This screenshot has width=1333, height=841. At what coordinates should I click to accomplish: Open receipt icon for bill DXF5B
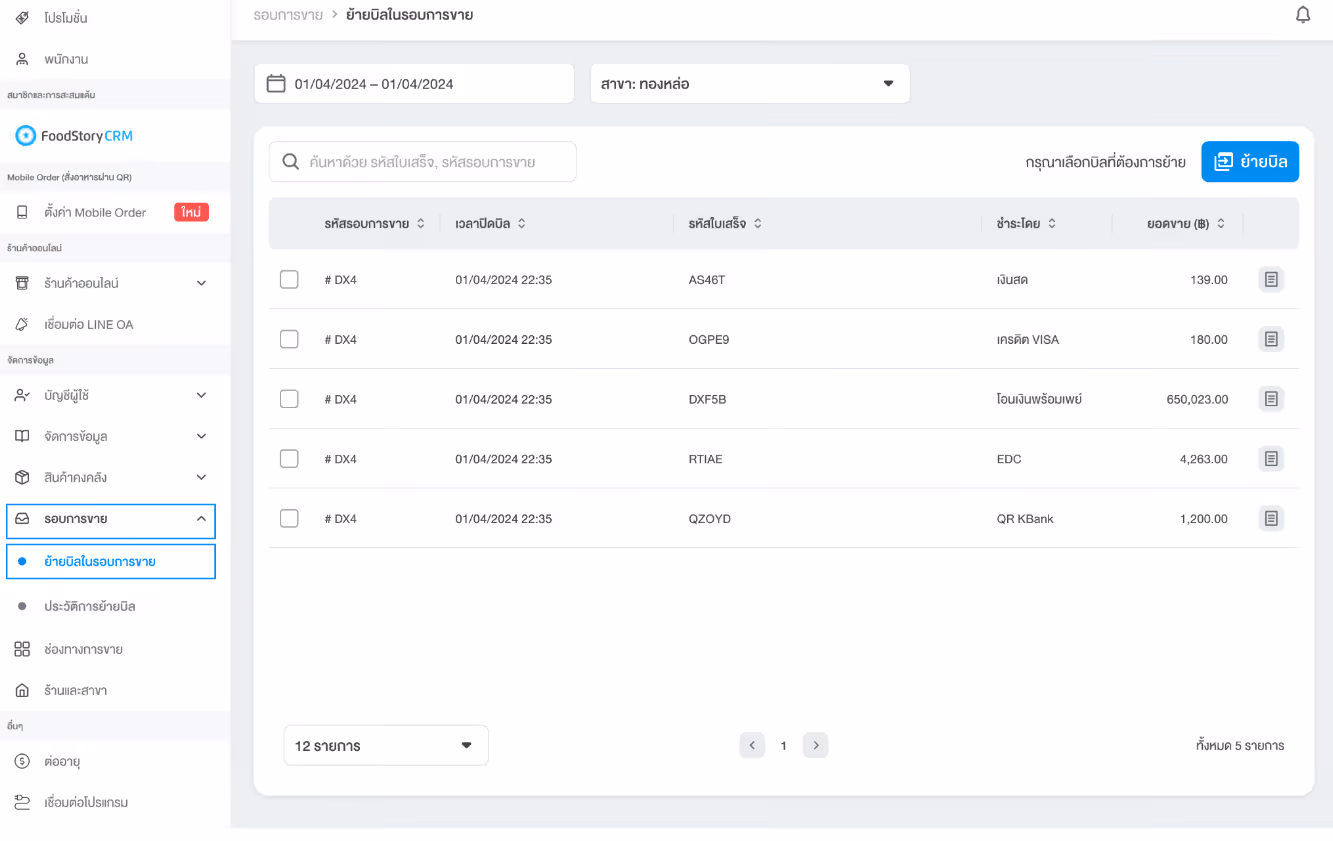tap(1271, 399)
